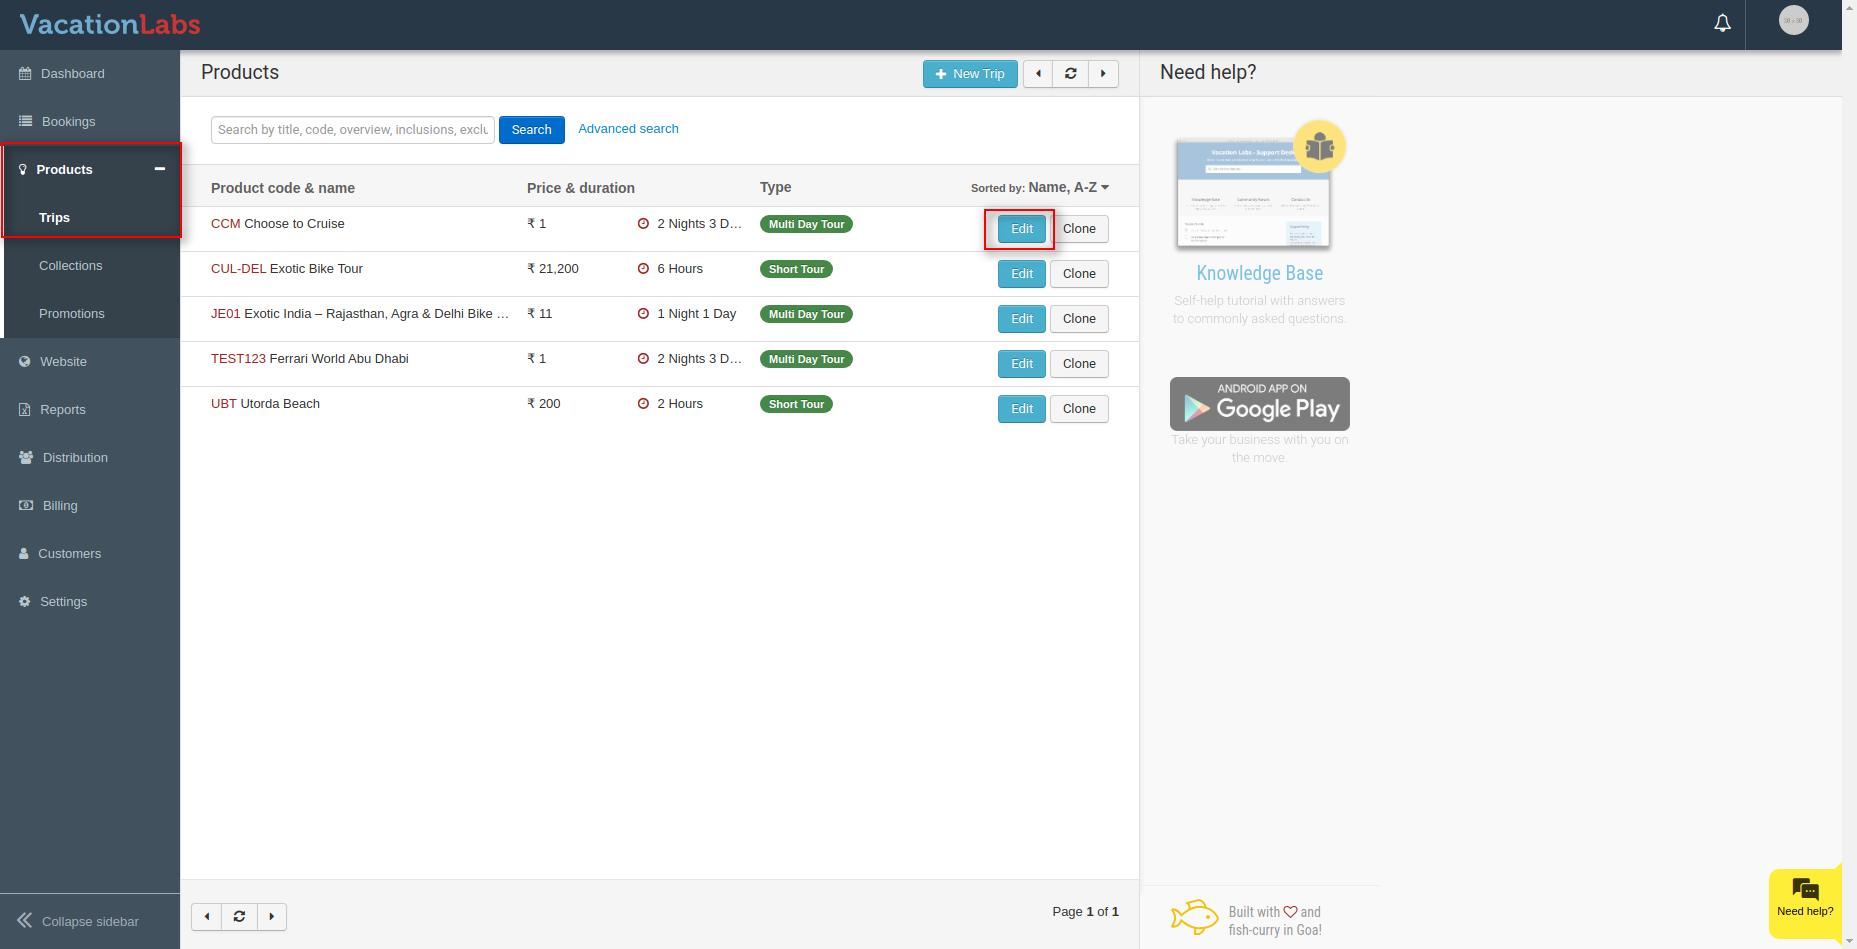Edit the Exotic Bike Tour product
The height and width of the screenshot is (949, 1857).
[x=1021, y=274]
